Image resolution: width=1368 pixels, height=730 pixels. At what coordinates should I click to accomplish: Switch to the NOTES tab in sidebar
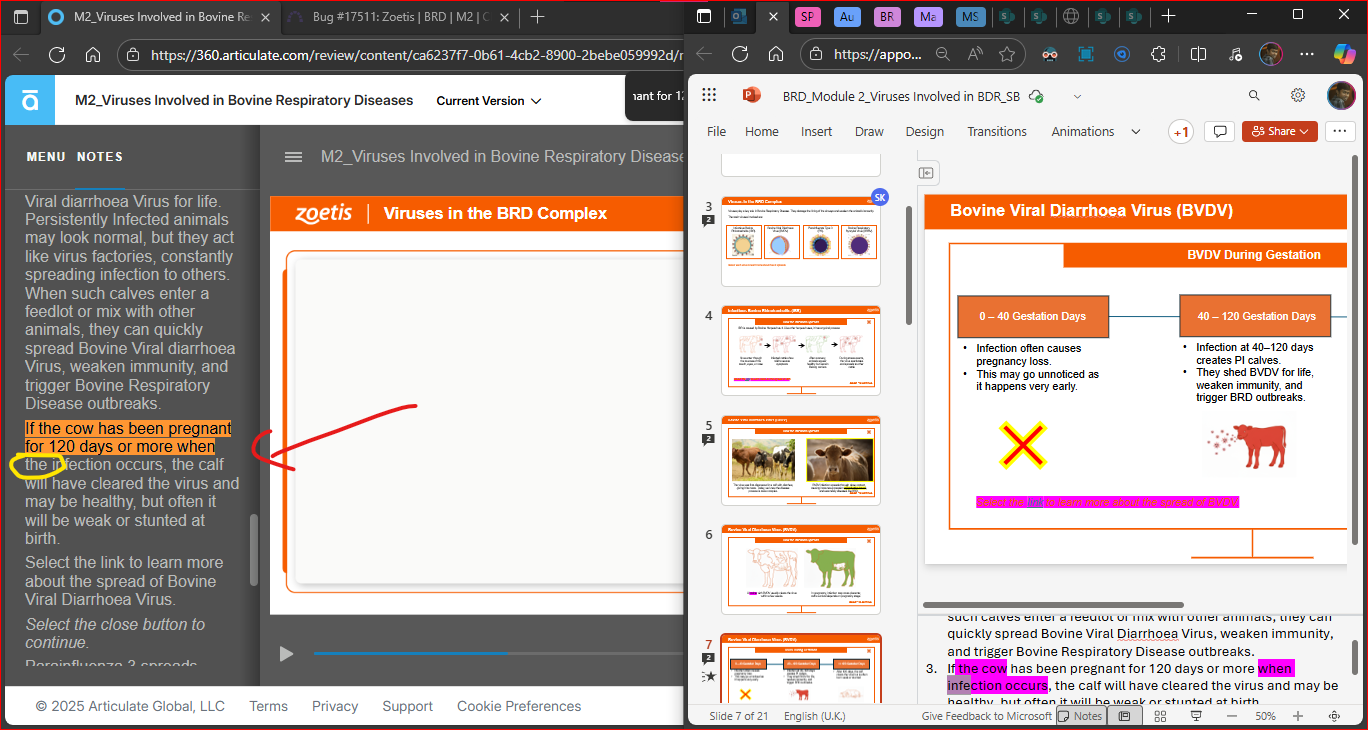coord(100,157)
